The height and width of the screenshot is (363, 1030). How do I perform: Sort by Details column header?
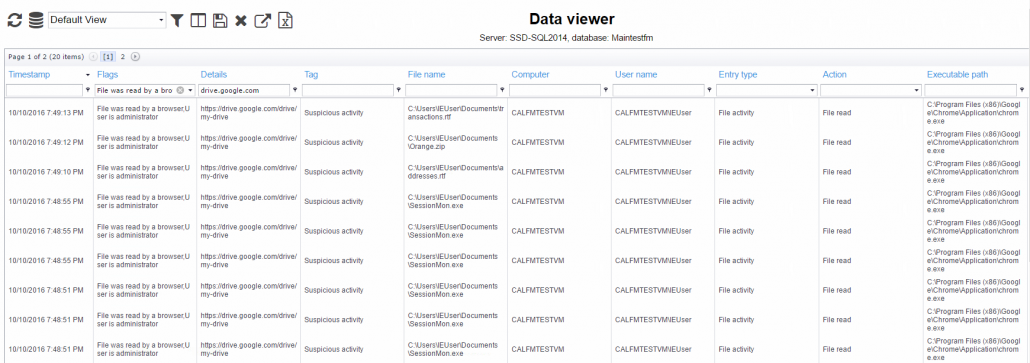click(213, 75)
